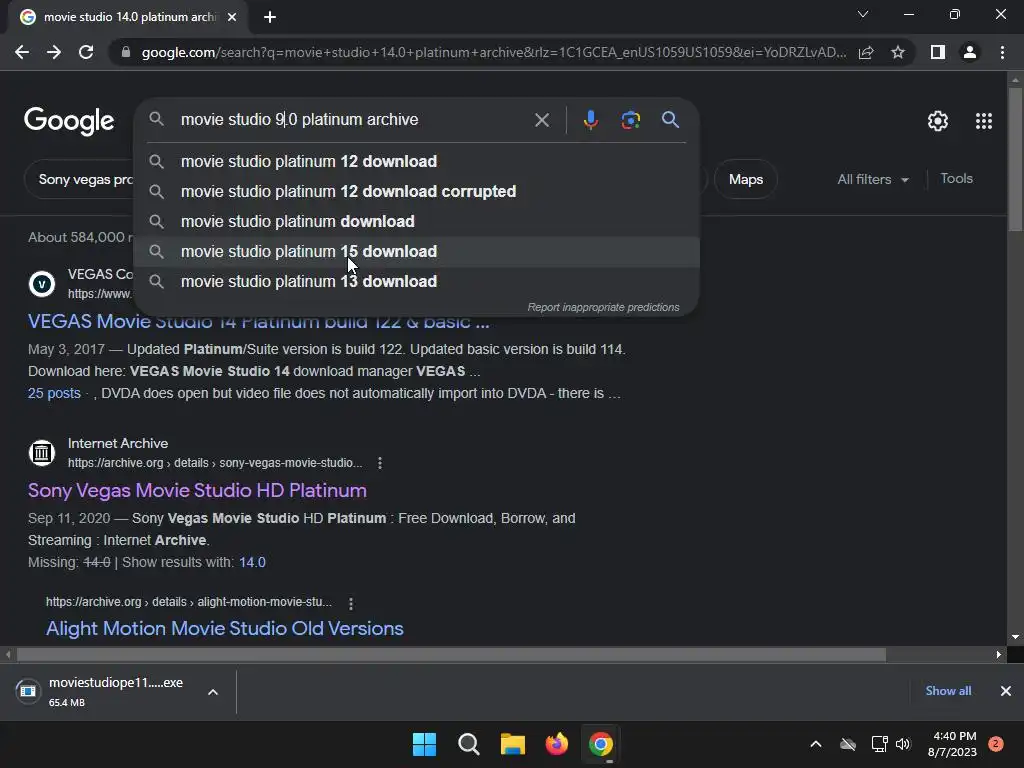Click the Internet Archive favicon
This screenshot has height=768, width=1024.
point(42,453)
